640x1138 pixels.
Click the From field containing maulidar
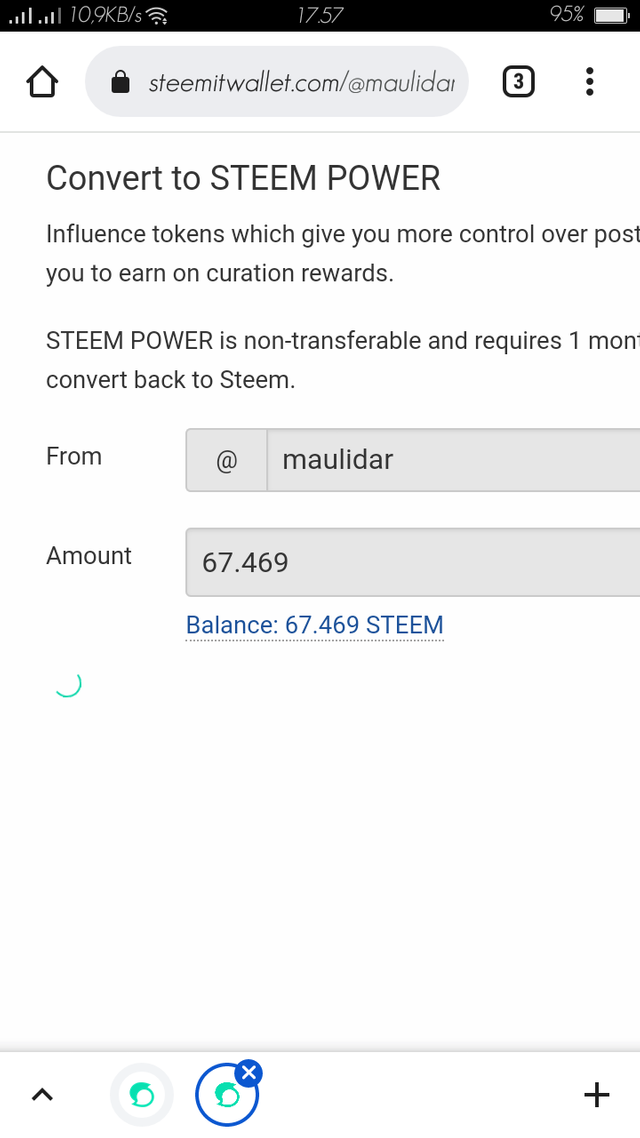(x=452, y=460)
